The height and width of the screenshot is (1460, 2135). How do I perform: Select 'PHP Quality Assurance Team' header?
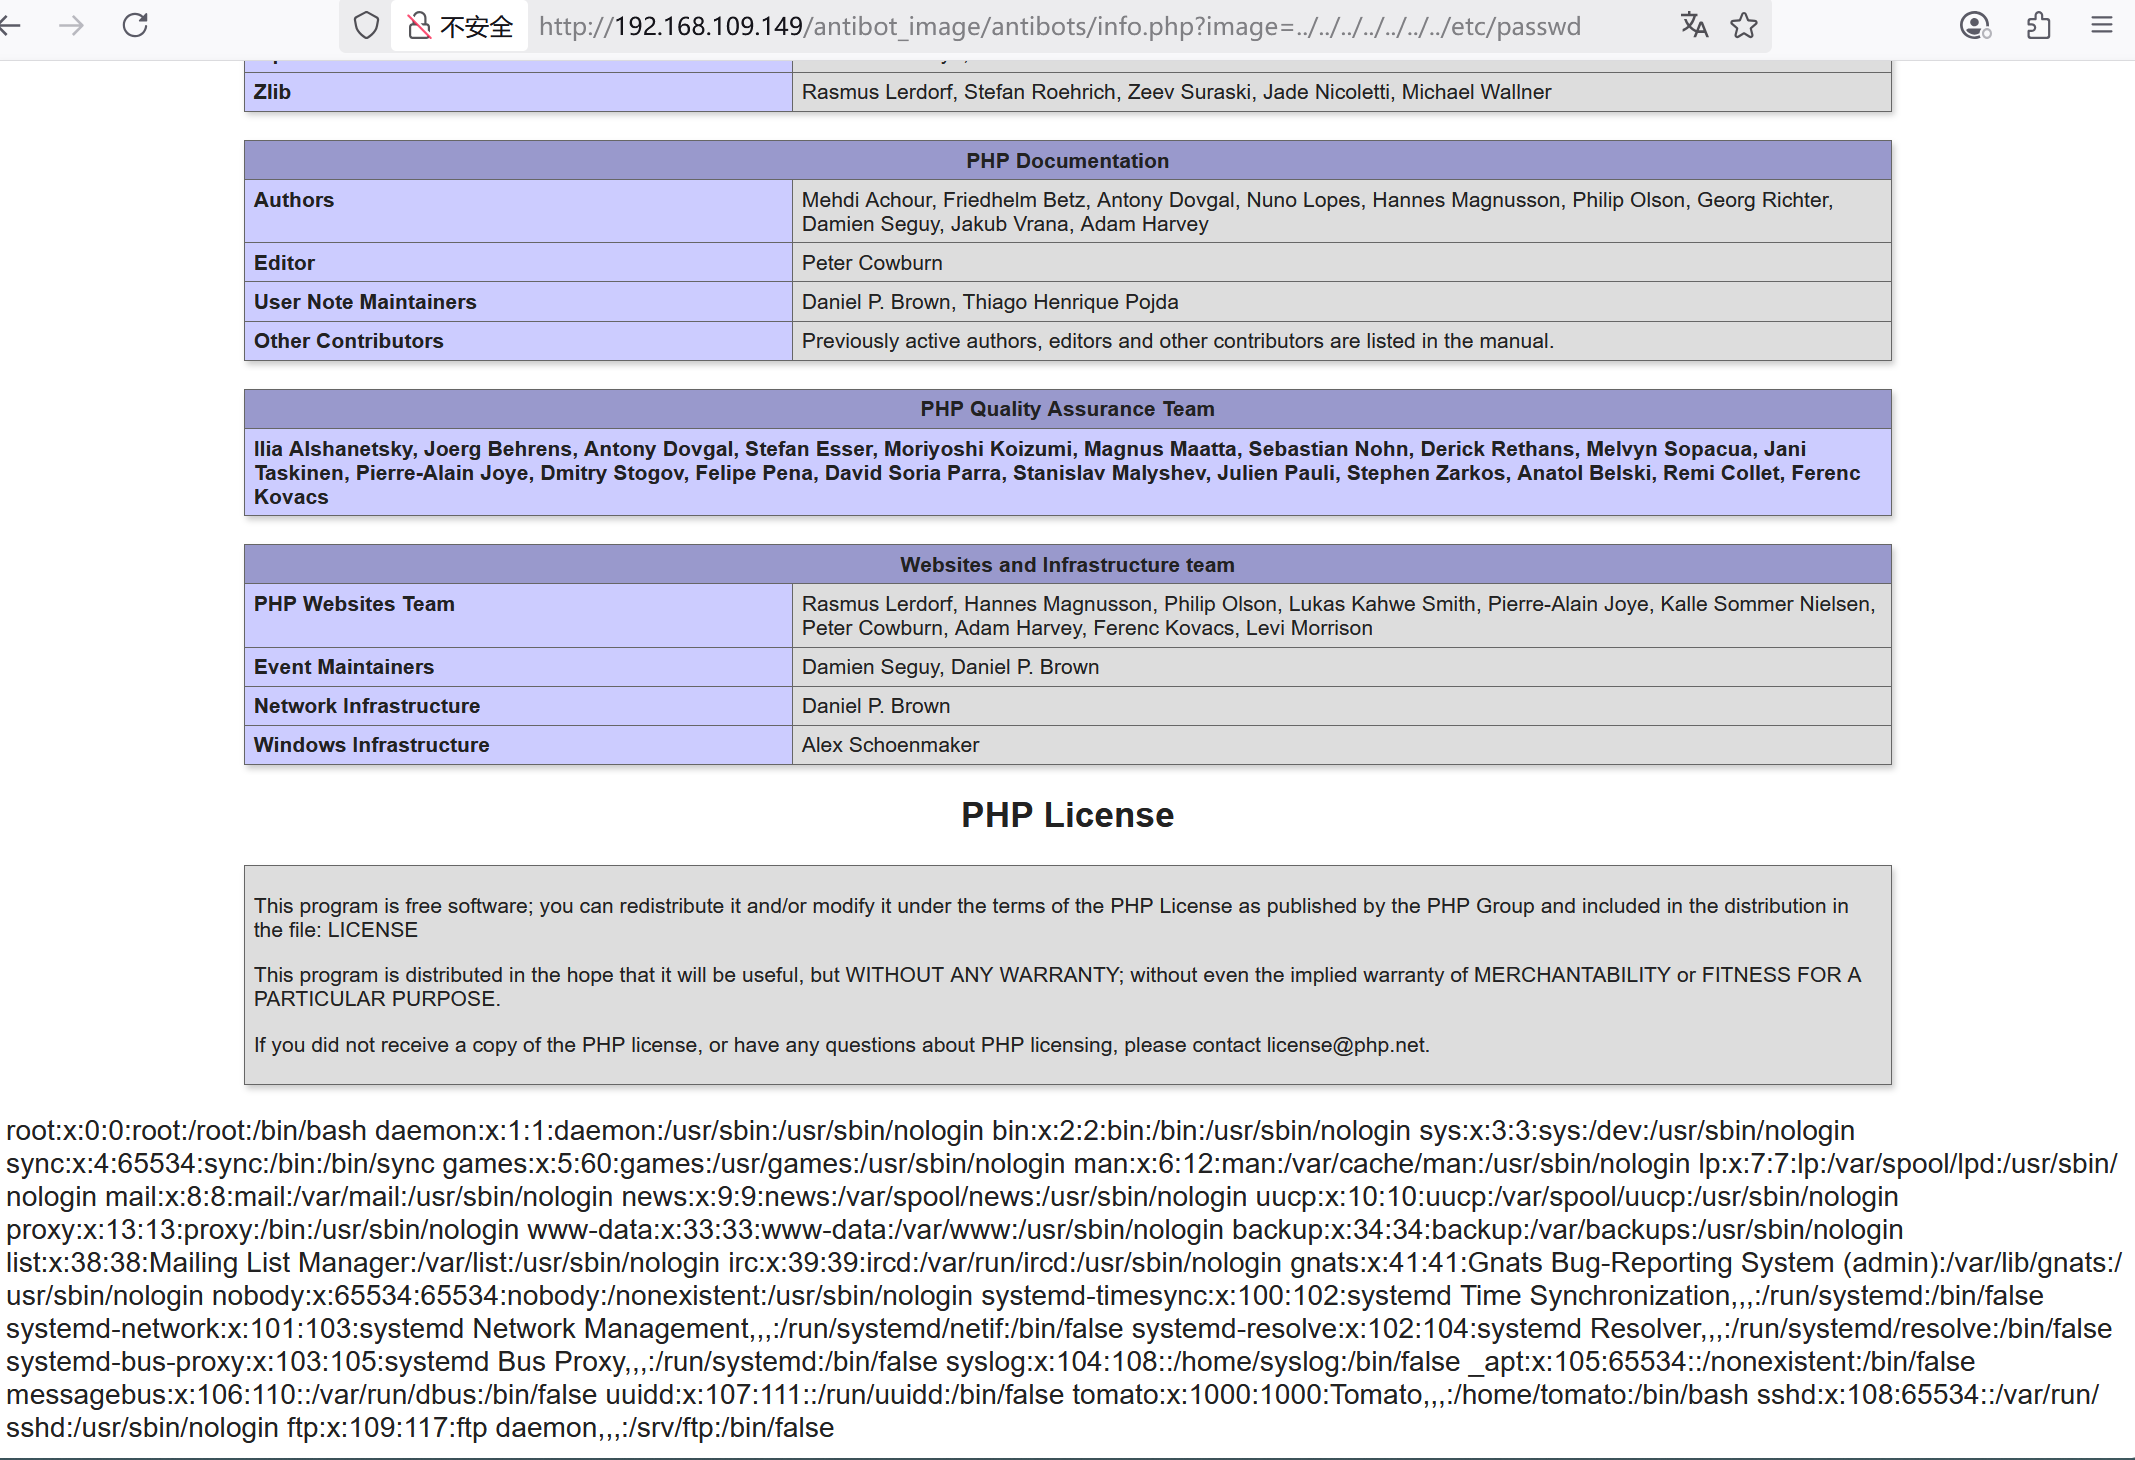click(1067, 409)
